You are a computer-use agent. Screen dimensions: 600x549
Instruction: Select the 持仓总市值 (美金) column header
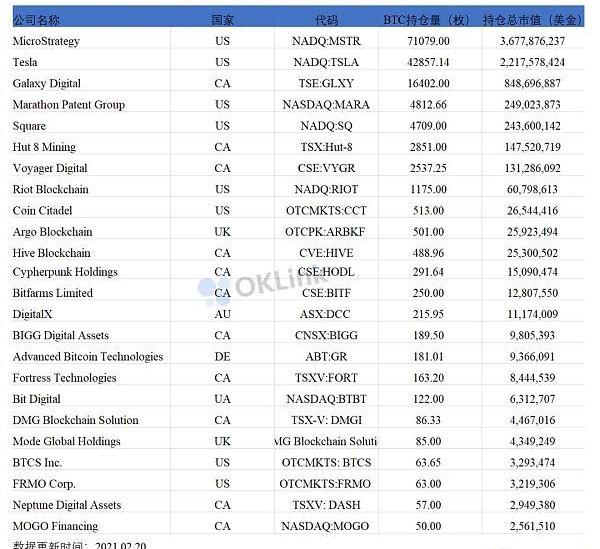point(531,20)
